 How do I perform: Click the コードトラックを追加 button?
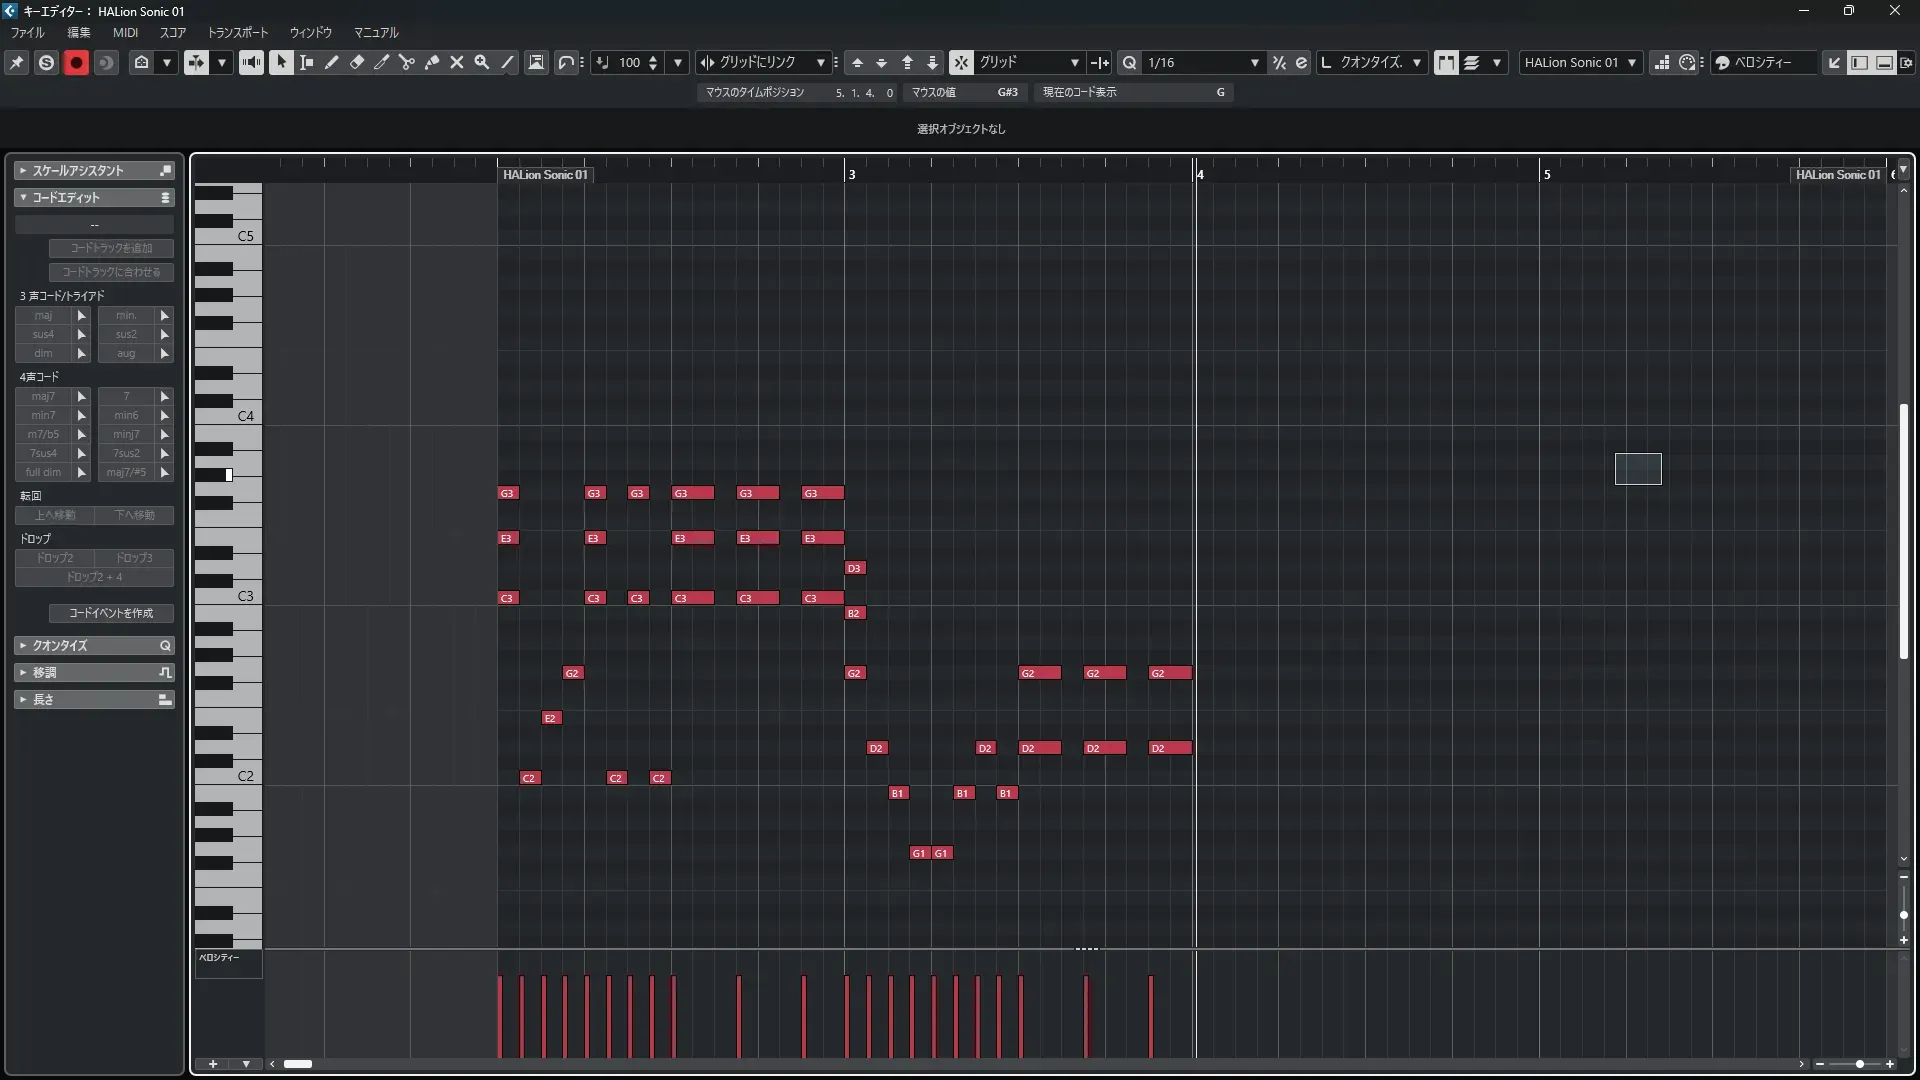(111, 248)
